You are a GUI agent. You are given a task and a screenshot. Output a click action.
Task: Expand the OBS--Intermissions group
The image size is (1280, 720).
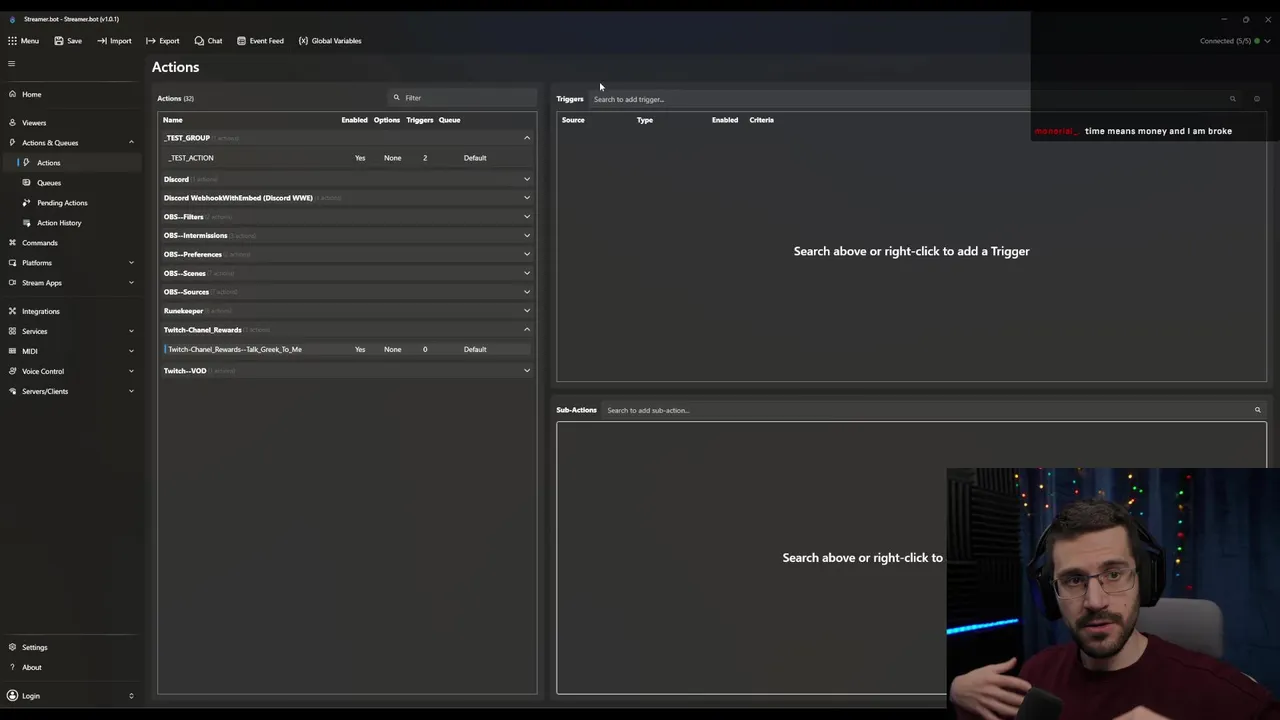pos(527,236)
